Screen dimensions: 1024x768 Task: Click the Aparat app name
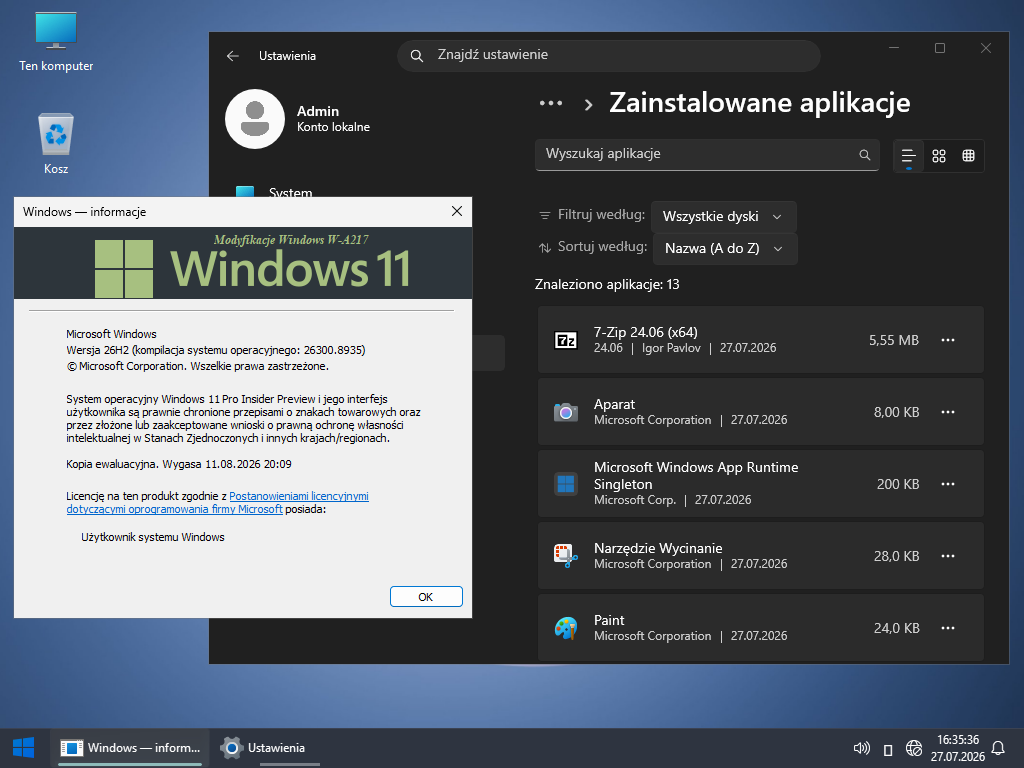coord(614,404)
